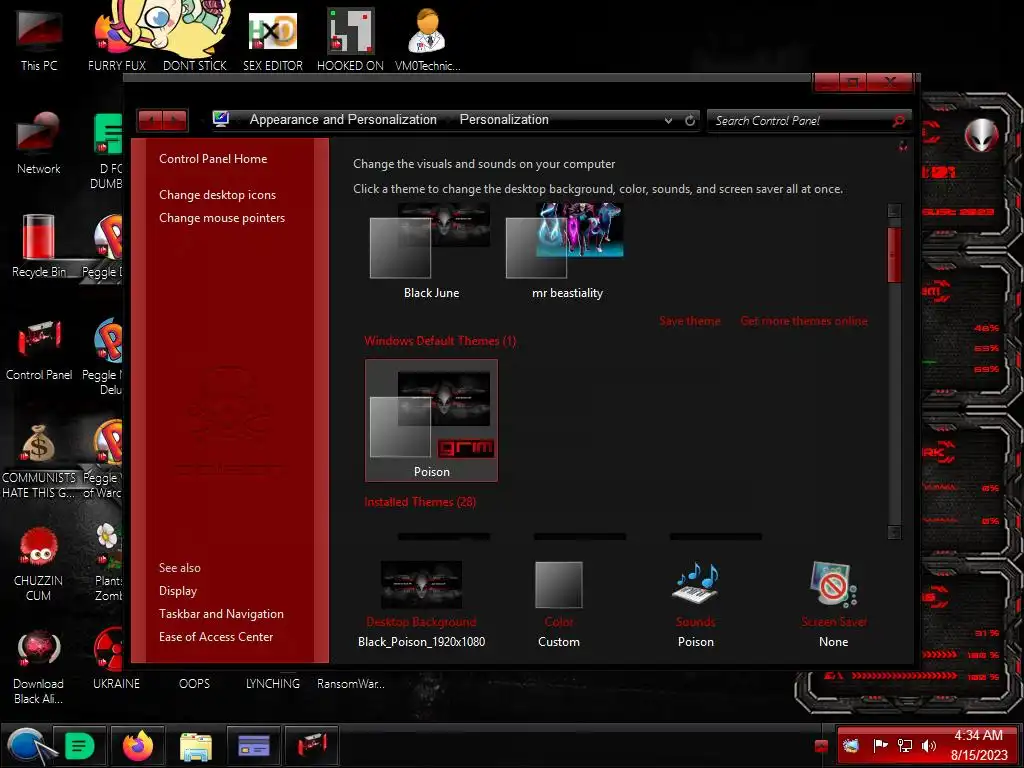Image resolution: width=1024 pixels, height=768 pixels.
Task: Go back in Control Panel navigation
Action: pos(150,120)
